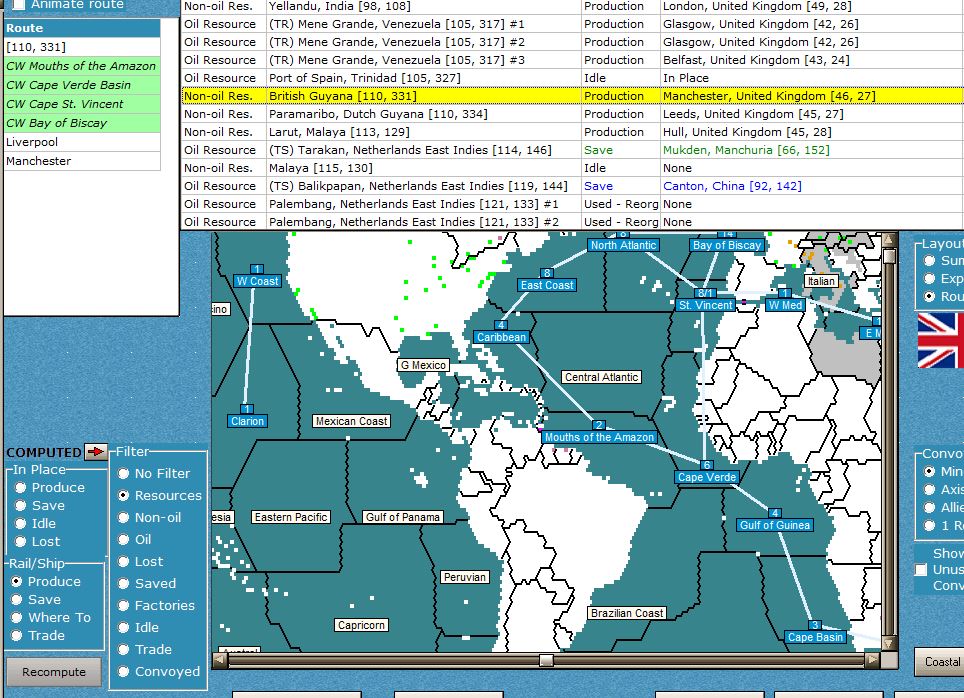Screen dimensions: 964x698
Task: Select the Cape Verde sea area marker
Action: (706, 477)
